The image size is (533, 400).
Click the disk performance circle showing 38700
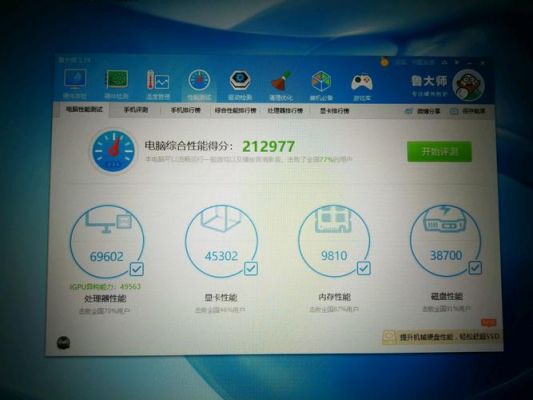446,240
